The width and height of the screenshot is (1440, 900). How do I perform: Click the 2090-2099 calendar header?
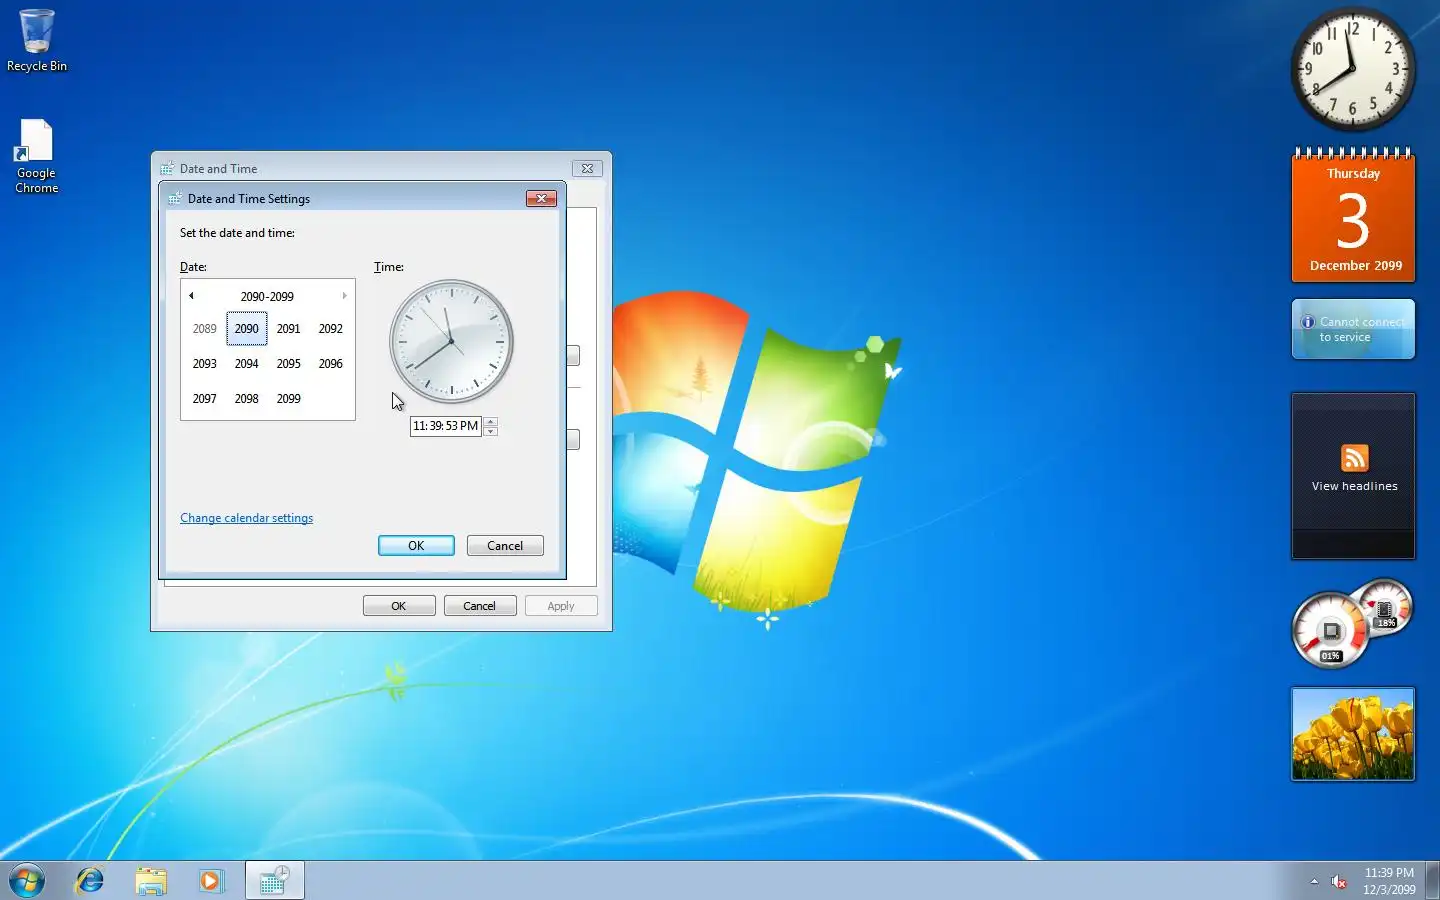pyautogui.click(x=267, y=296)
